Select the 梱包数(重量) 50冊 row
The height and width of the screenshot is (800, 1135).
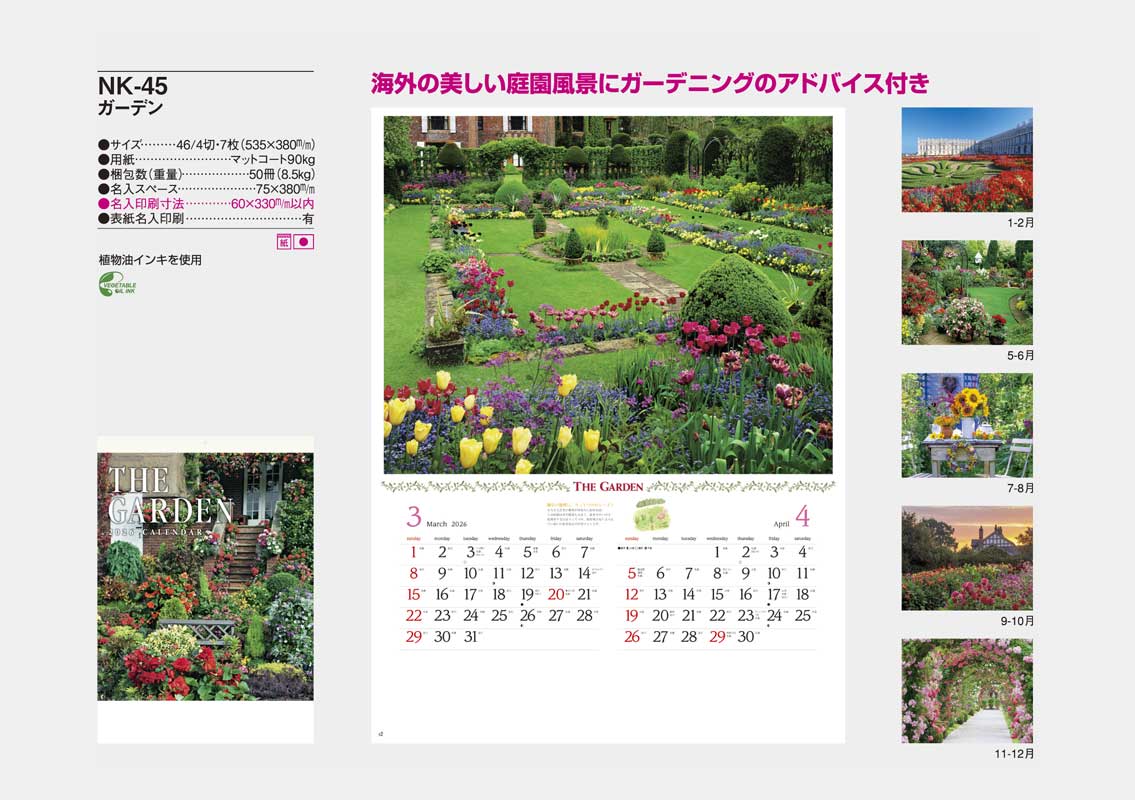pyautogui.click(x=206, y=174)
